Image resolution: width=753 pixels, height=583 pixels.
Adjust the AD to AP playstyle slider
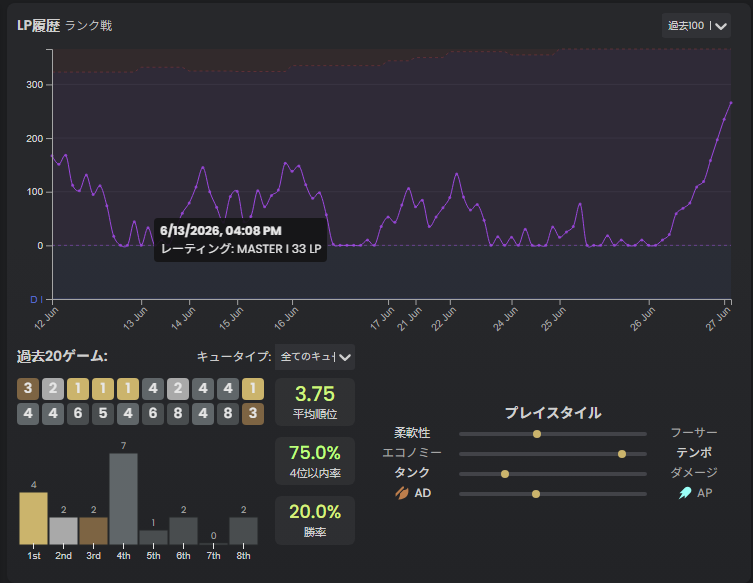pyautogui.click(x=553, y=494)
